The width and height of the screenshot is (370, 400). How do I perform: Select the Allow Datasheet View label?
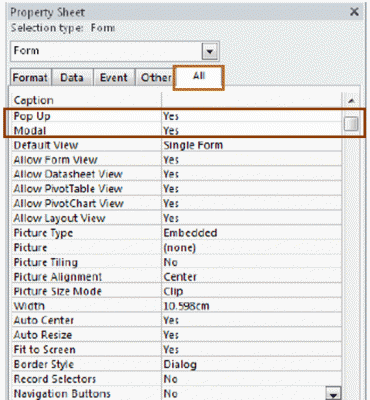click(x=68, y=174)
